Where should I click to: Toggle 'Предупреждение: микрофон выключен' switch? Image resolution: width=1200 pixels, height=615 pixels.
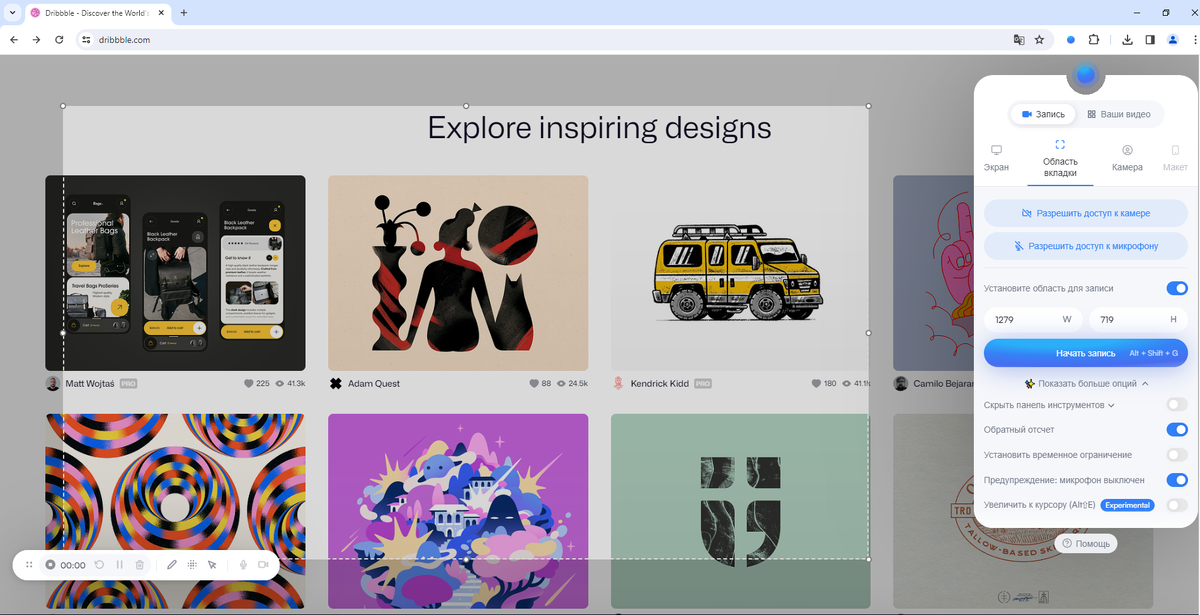(1177, 480)
